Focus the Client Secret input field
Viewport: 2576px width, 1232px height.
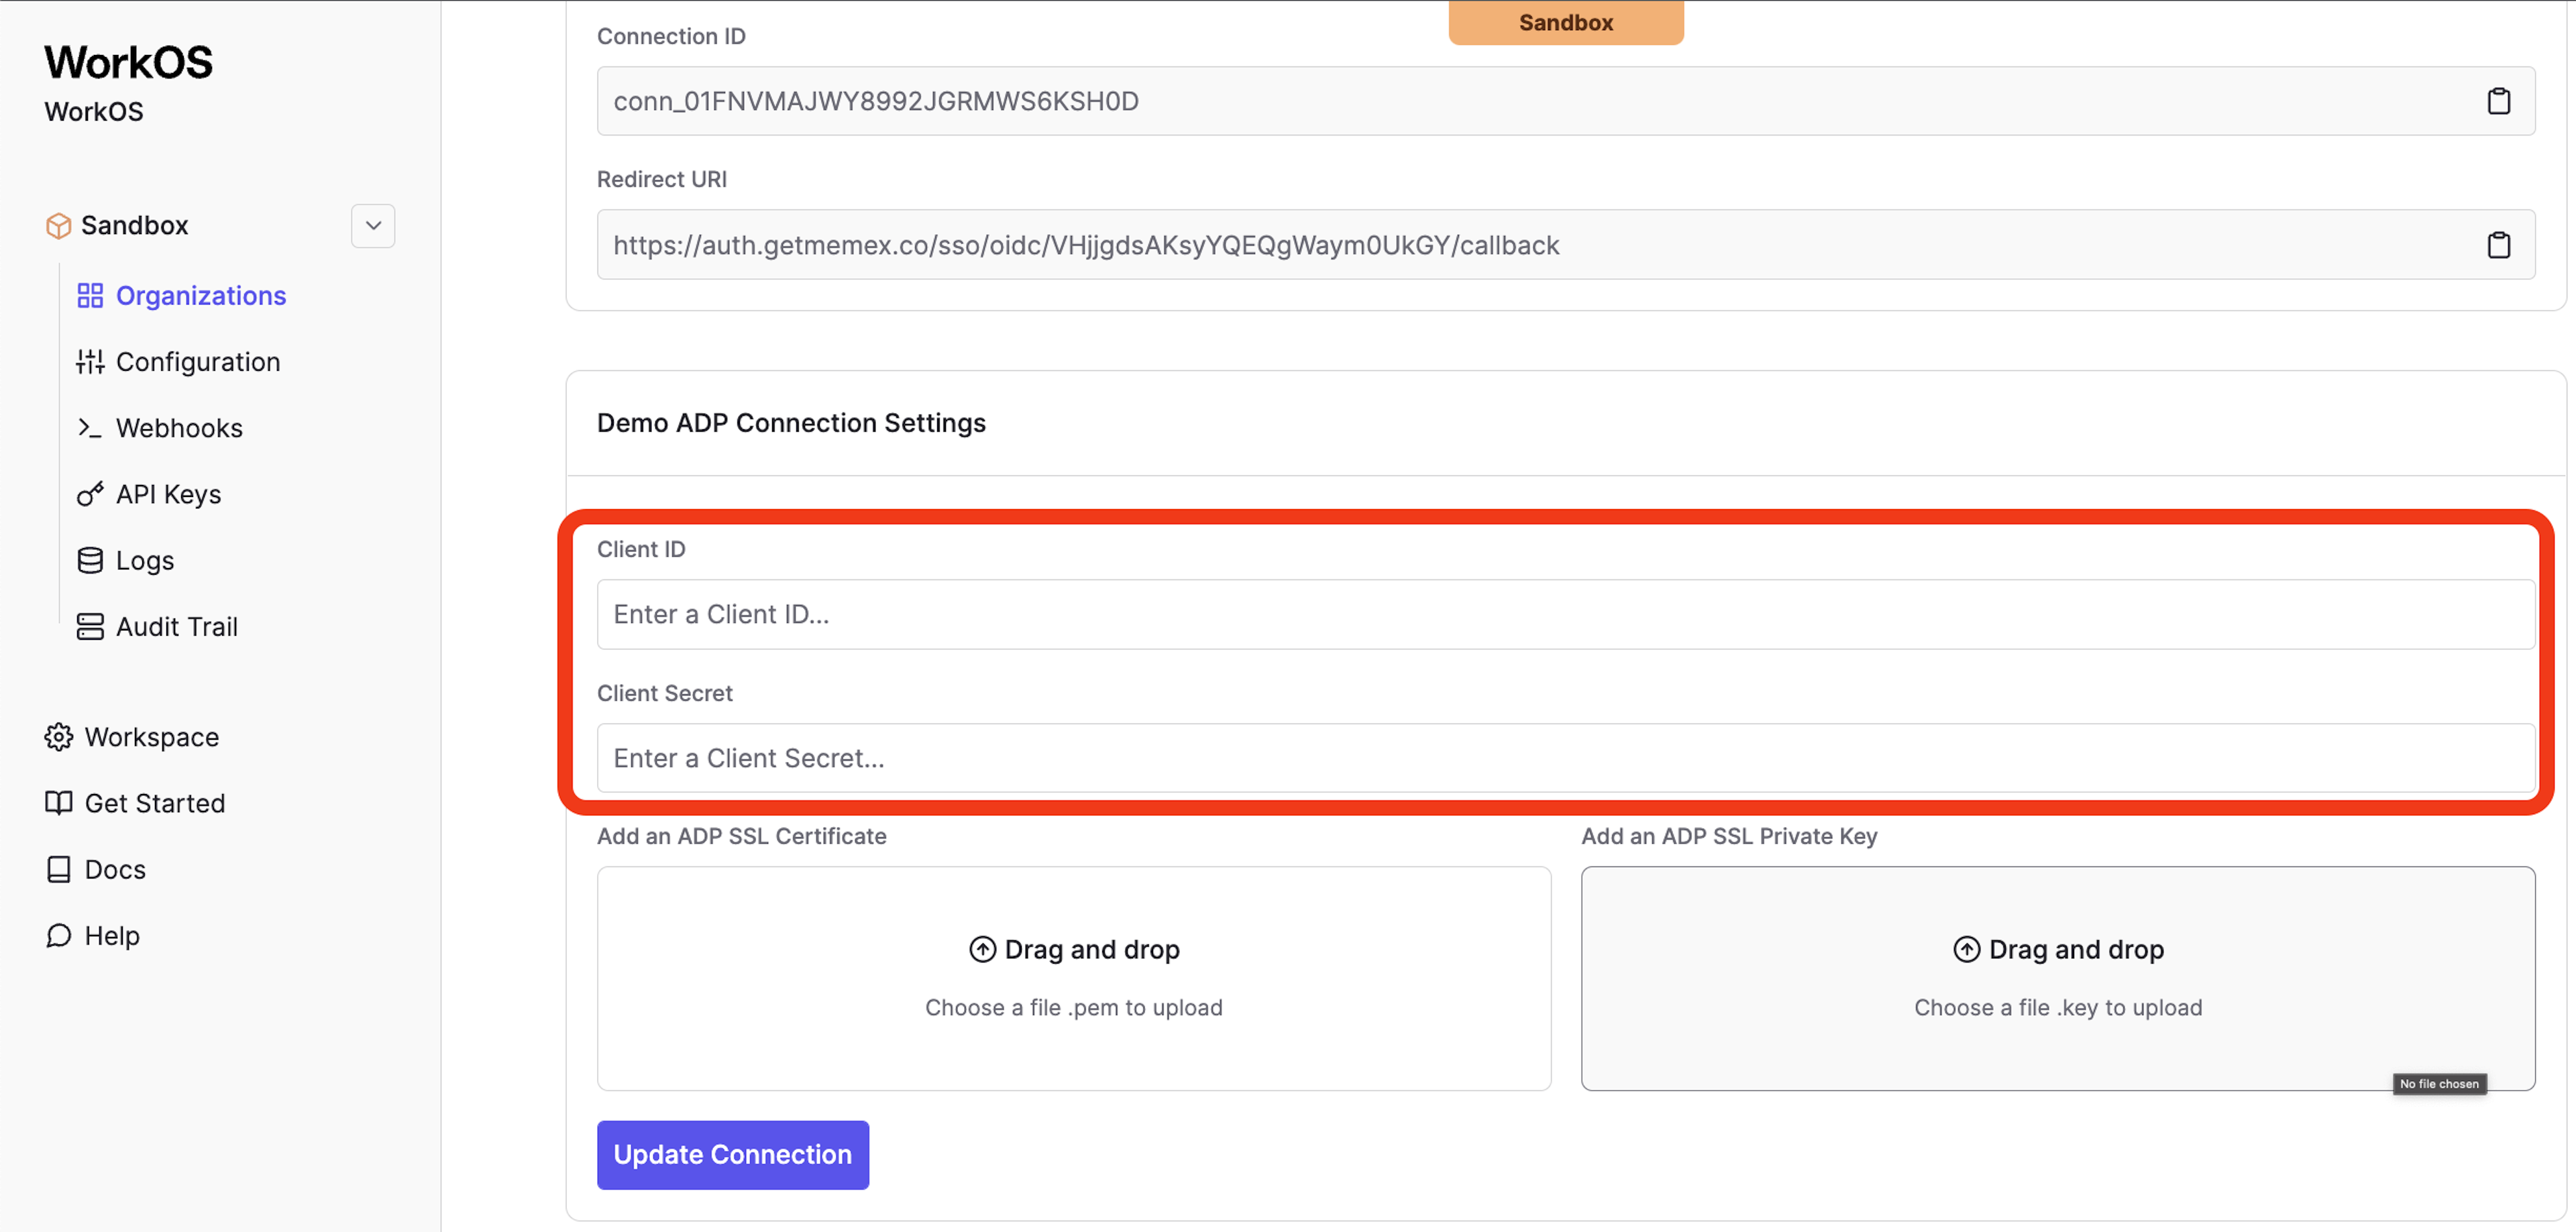[1564, 759]
